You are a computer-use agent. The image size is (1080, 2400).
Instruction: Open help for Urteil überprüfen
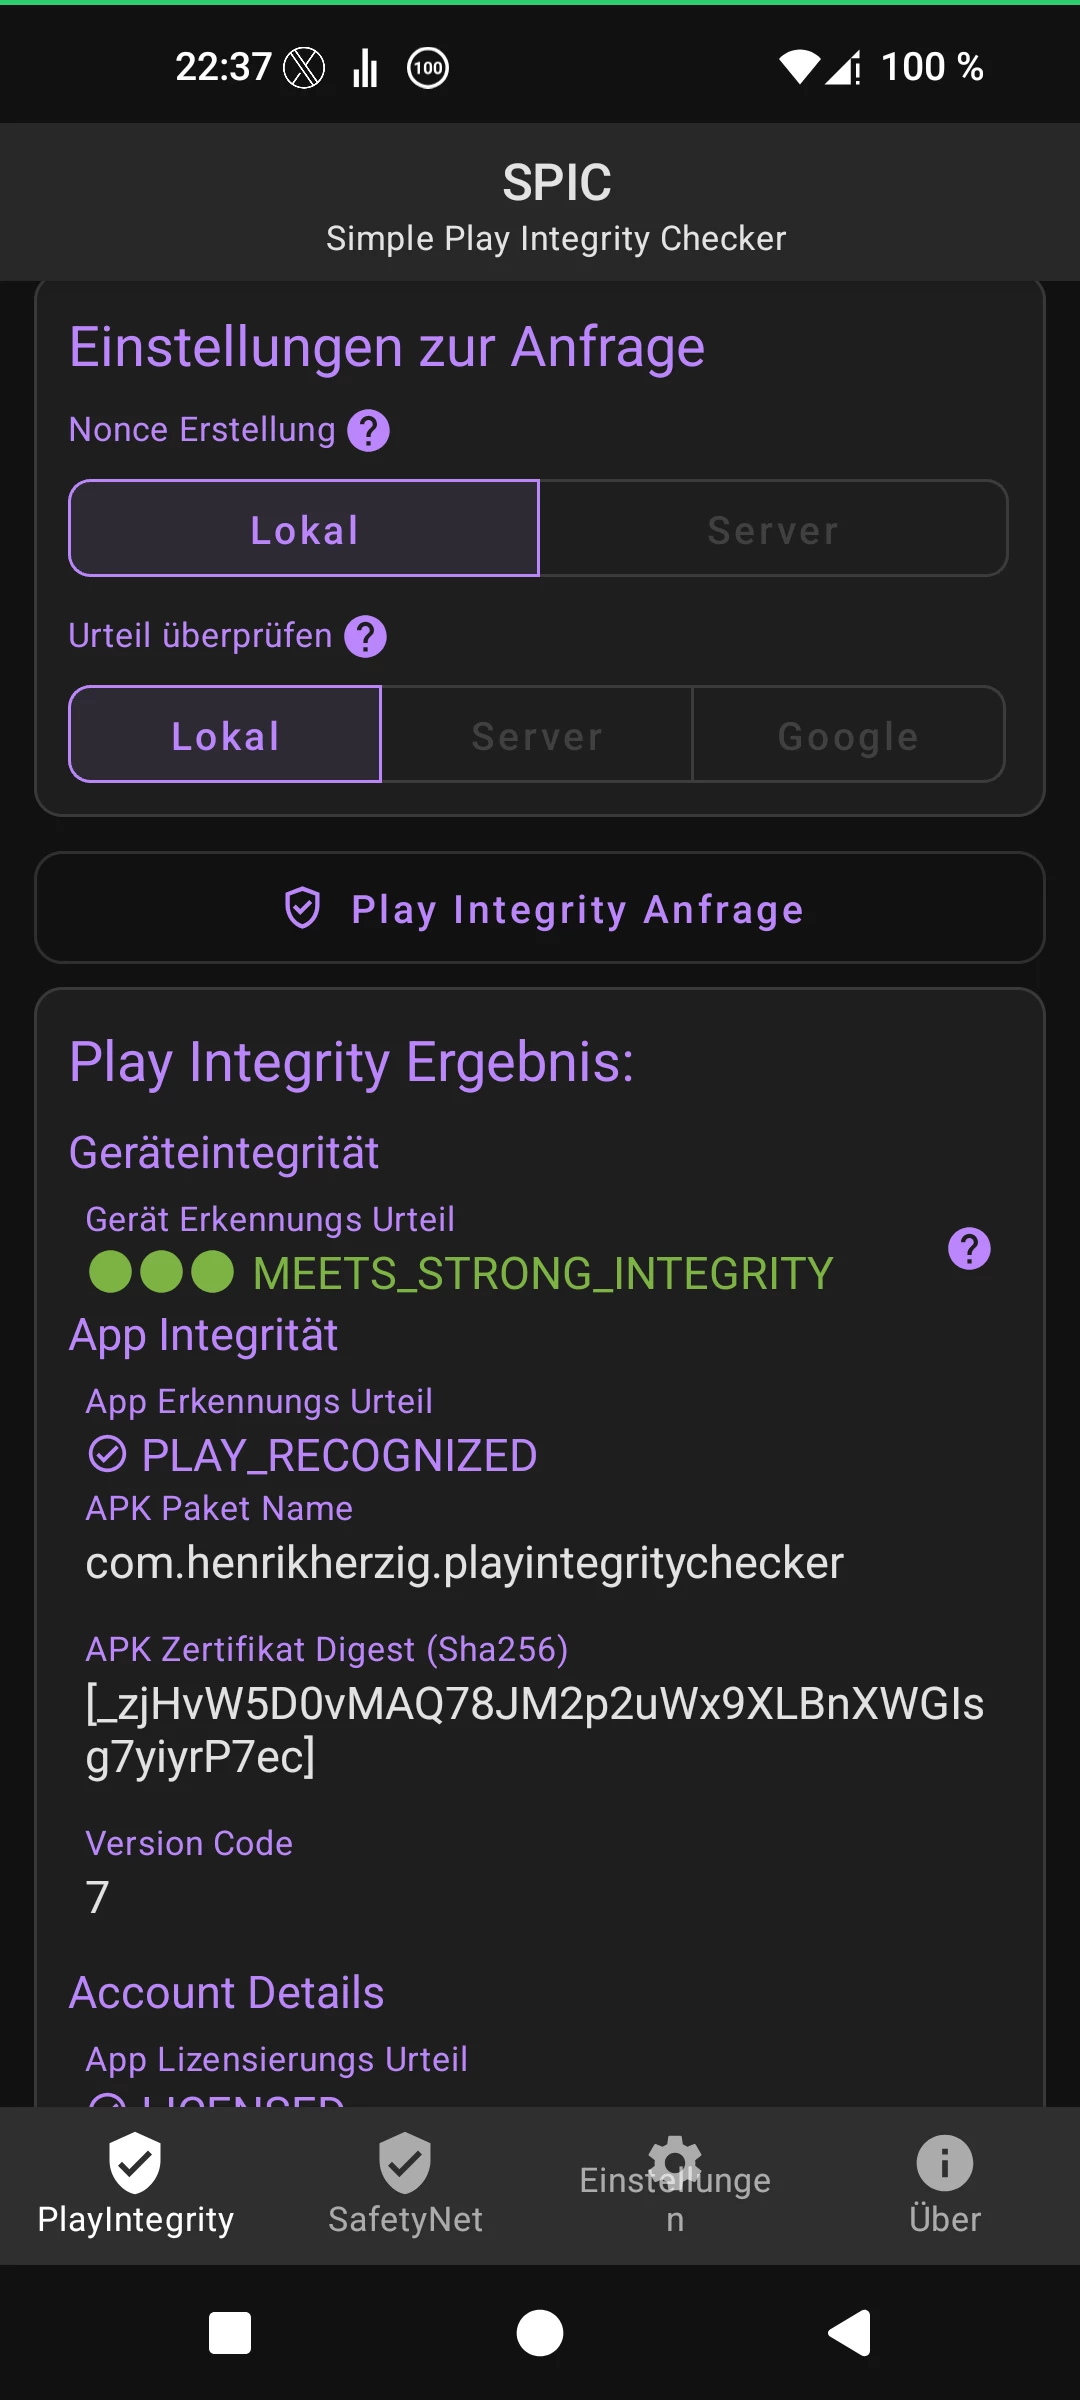[365, 637]
